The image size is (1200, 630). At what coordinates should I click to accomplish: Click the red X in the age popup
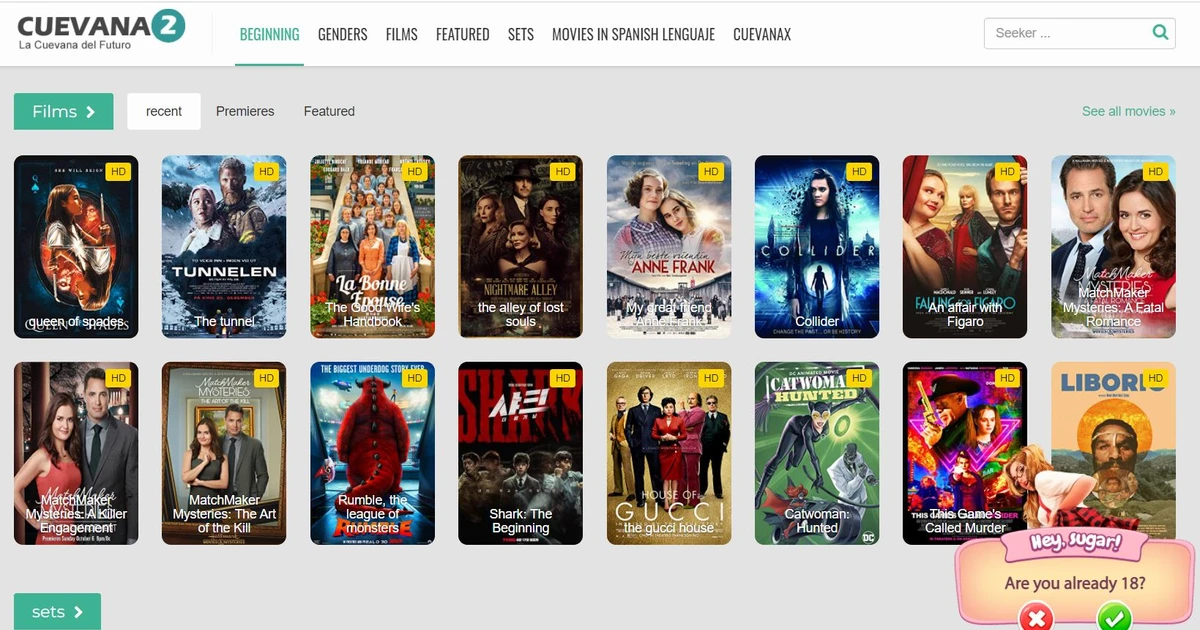click(x=1037, y=618)
